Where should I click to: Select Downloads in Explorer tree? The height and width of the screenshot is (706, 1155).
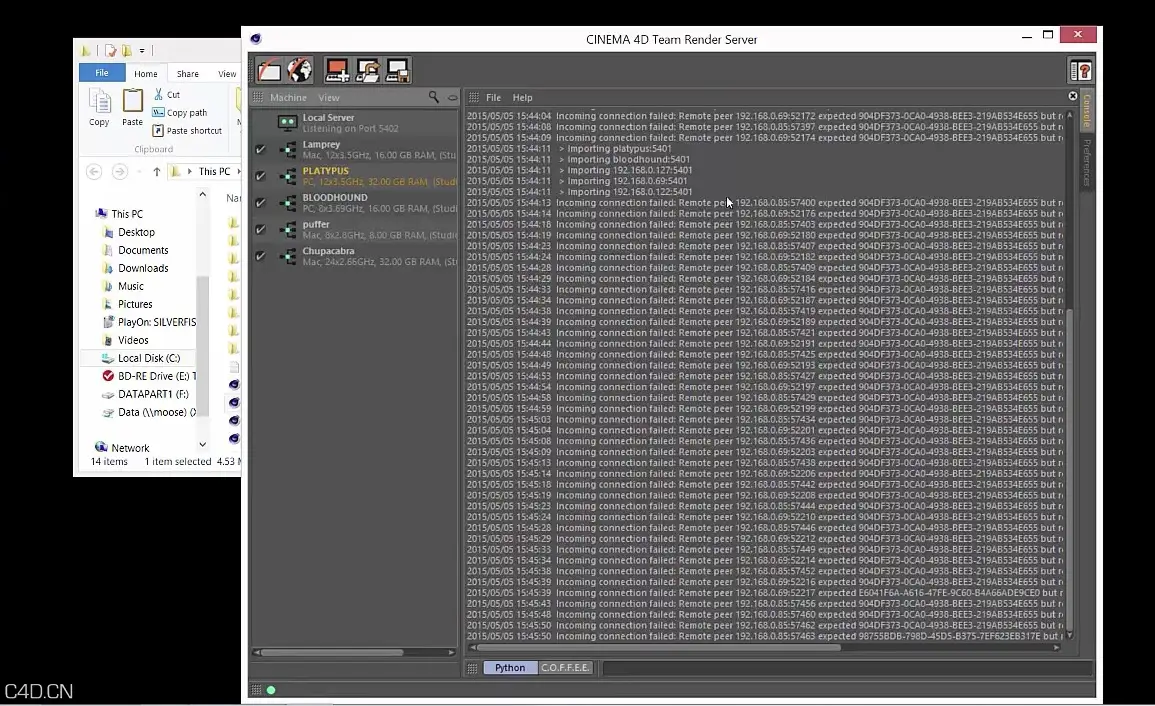coord(143,268)
